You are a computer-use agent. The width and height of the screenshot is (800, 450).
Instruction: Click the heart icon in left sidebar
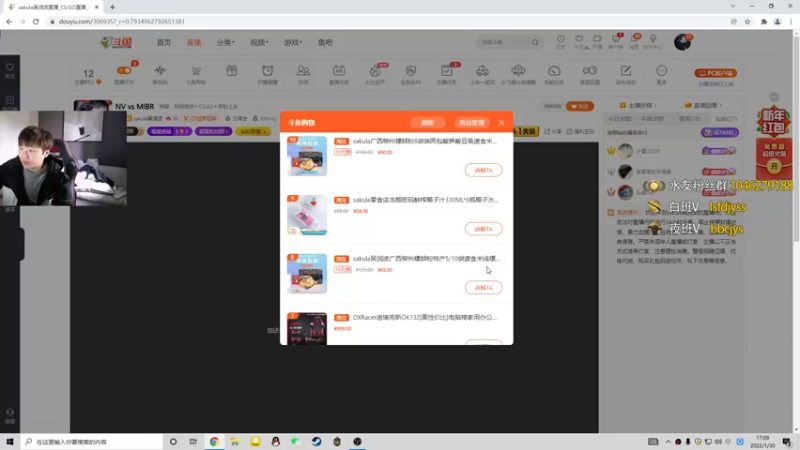click(10, 67)
